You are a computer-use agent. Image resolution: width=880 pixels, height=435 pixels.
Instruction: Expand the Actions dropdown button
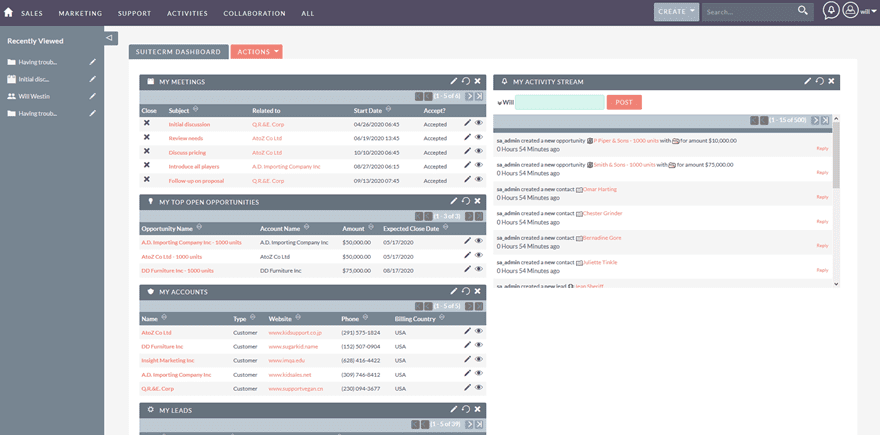256,51
